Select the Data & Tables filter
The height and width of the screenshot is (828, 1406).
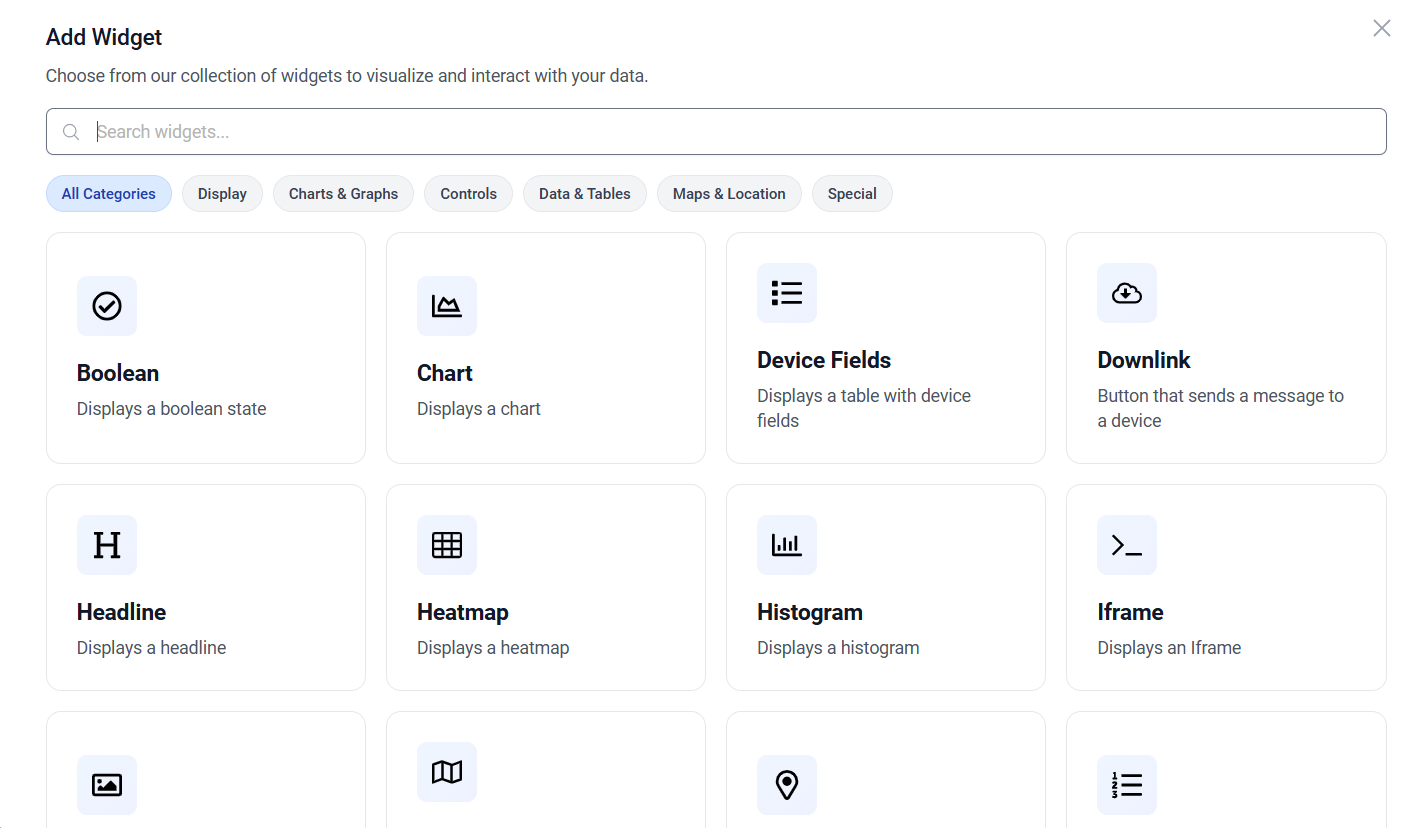point(585,194)
